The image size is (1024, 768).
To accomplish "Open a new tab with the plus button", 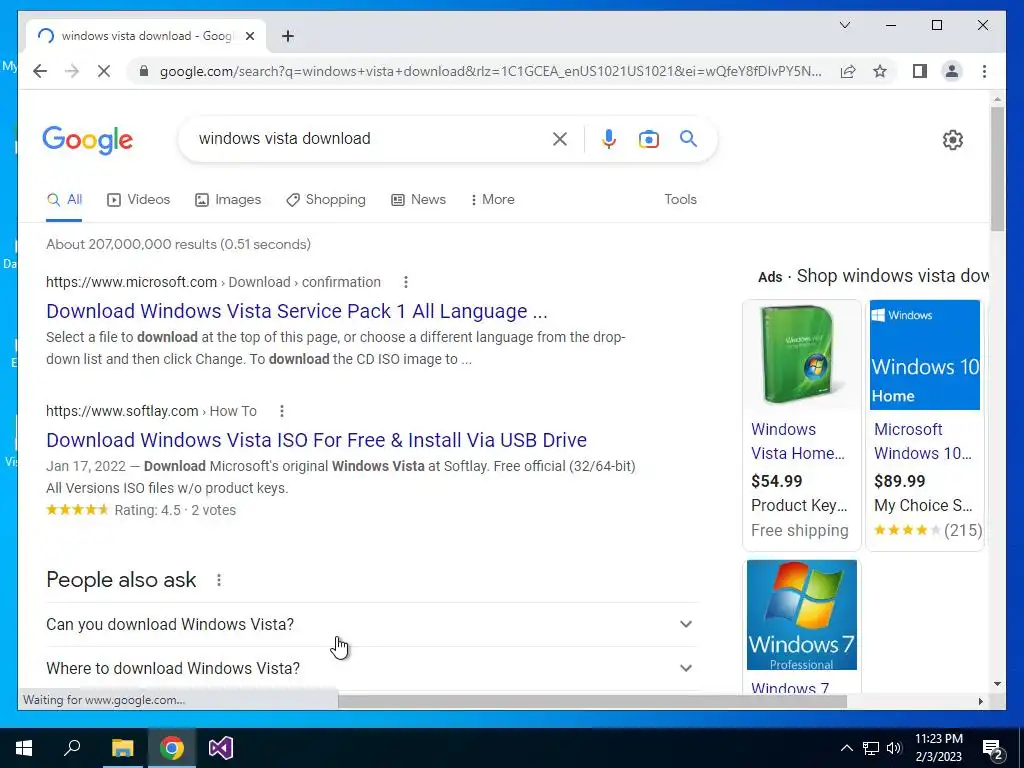I will [x=288, y=36].
